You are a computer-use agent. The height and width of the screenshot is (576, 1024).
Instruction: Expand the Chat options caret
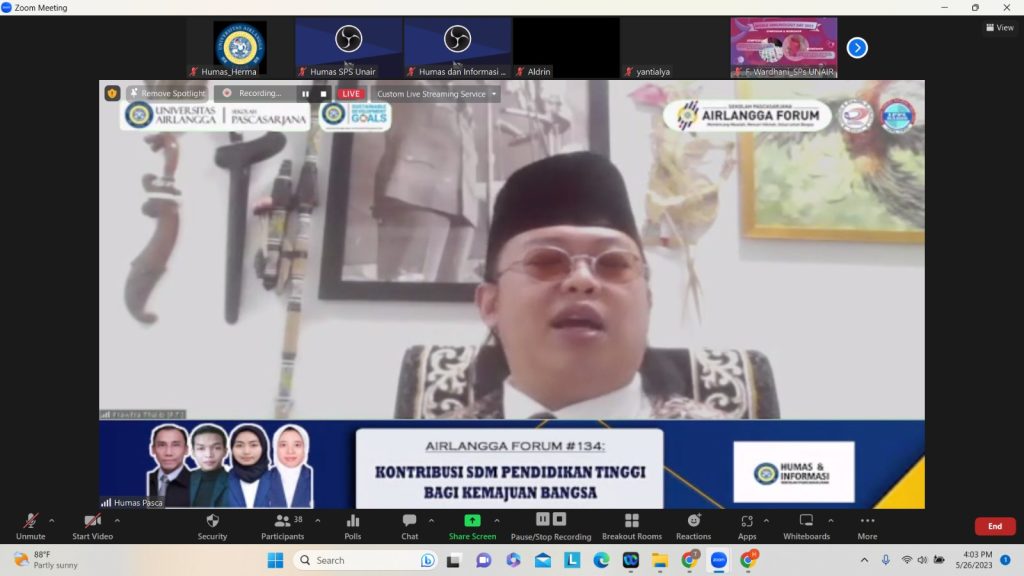click(431, 520)
